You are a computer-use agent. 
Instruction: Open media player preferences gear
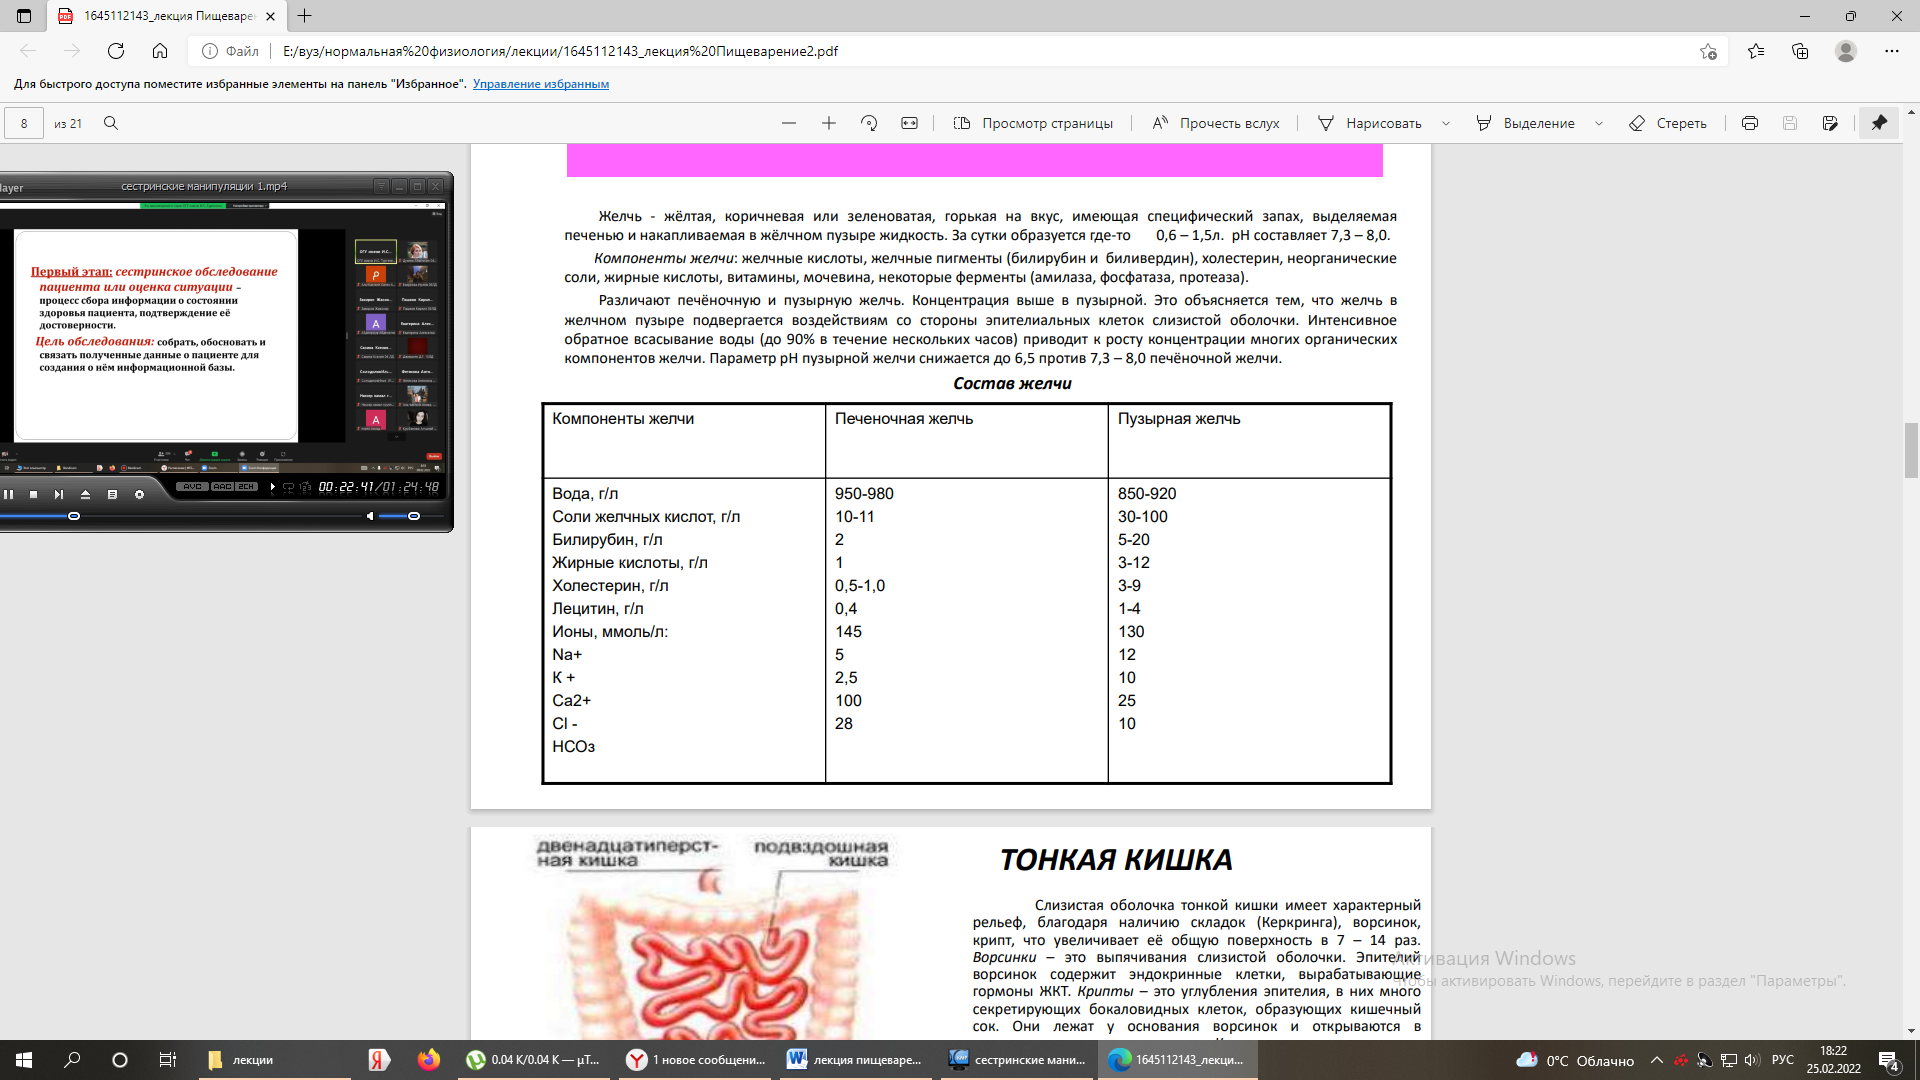[139, 494]
